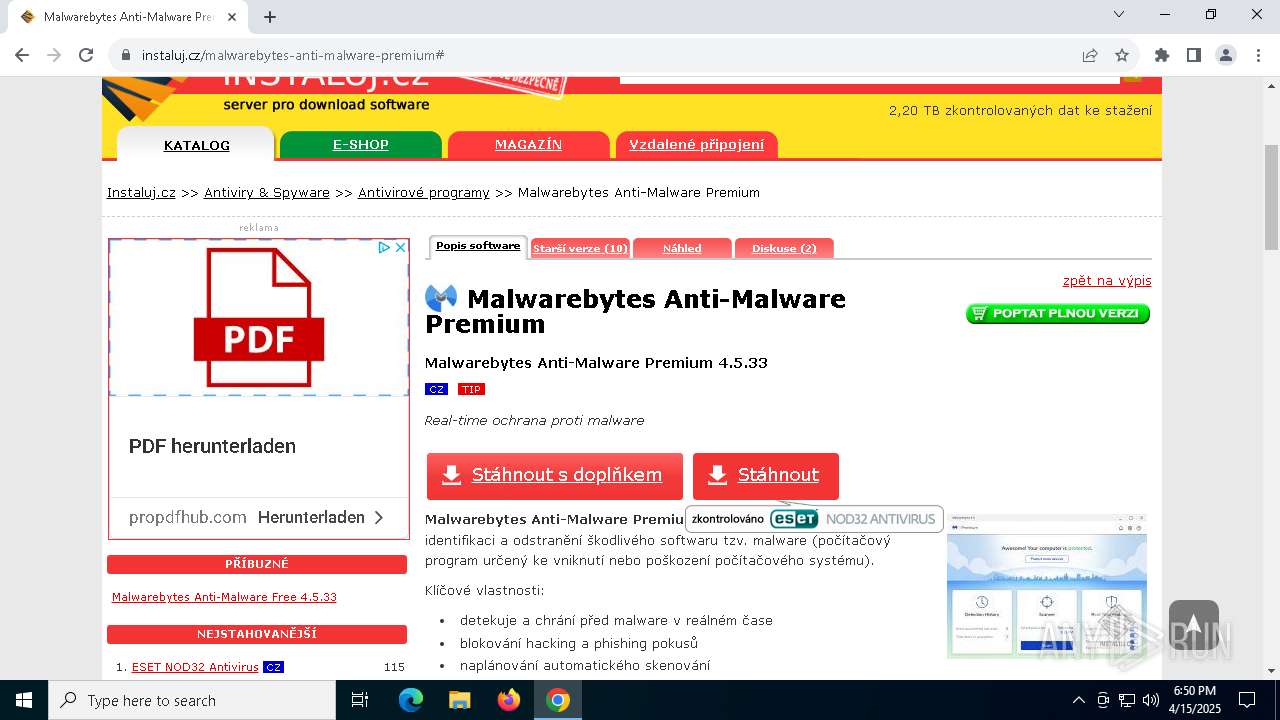The height and width of the screenshot is (720, 1280).
Task: Open Vzdálené připojení tab
Action: [696, 145]
